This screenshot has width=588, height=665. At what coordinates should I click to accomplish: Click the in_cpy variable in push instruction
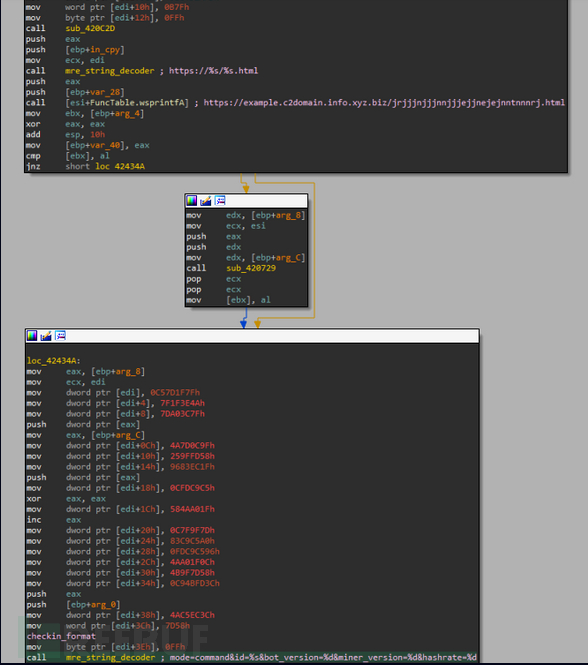pos(105,50)
